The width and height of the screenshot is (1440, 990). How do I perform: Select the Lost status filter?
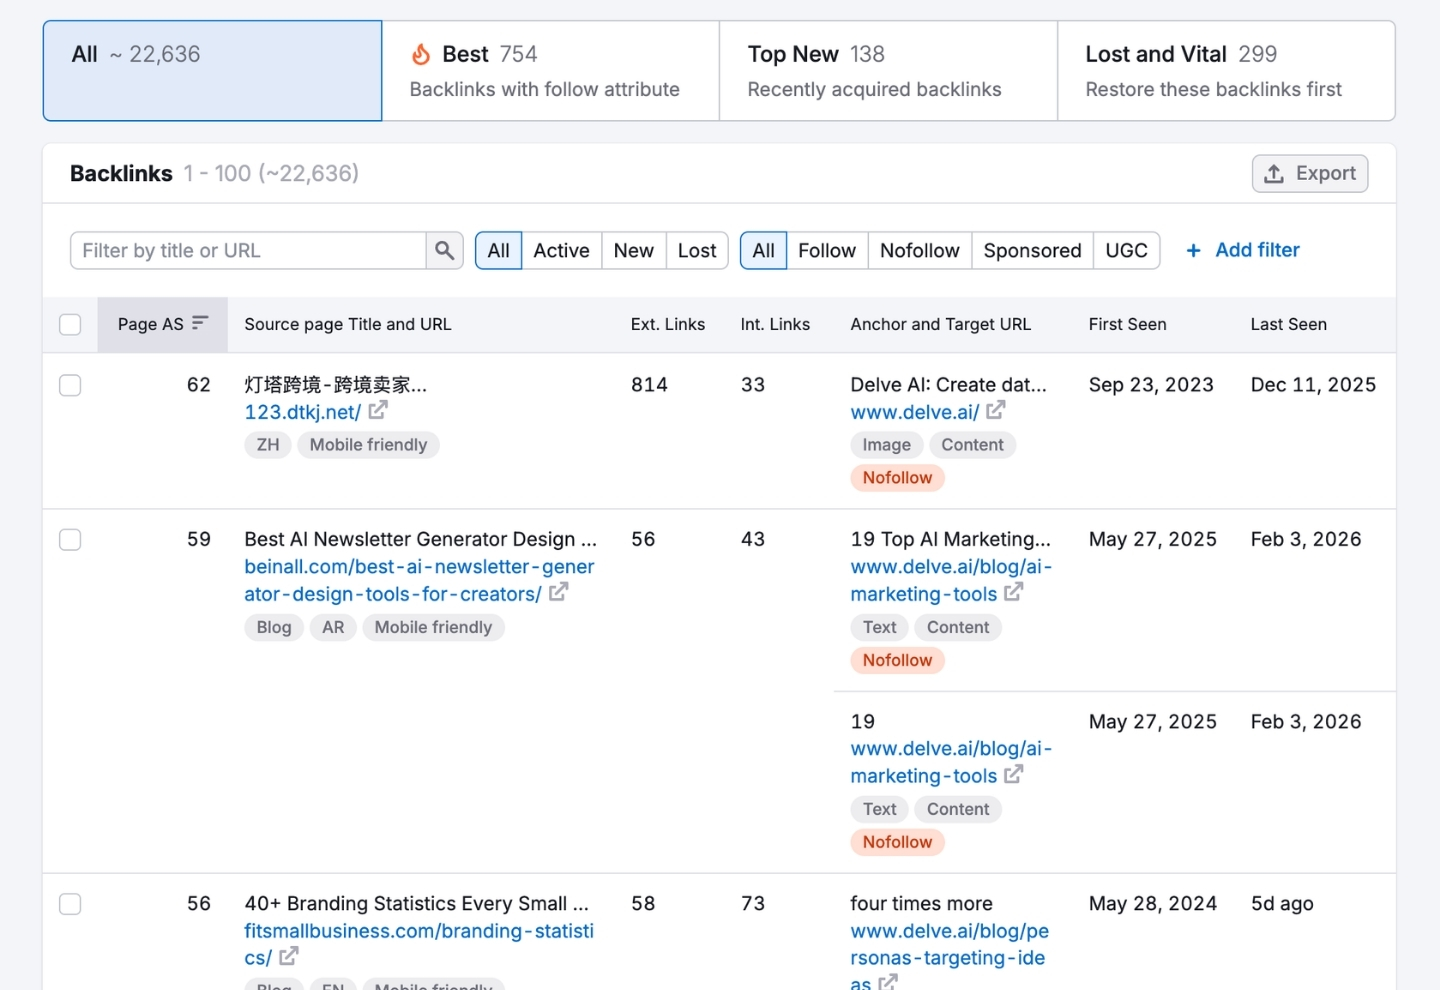coord(697,251)
